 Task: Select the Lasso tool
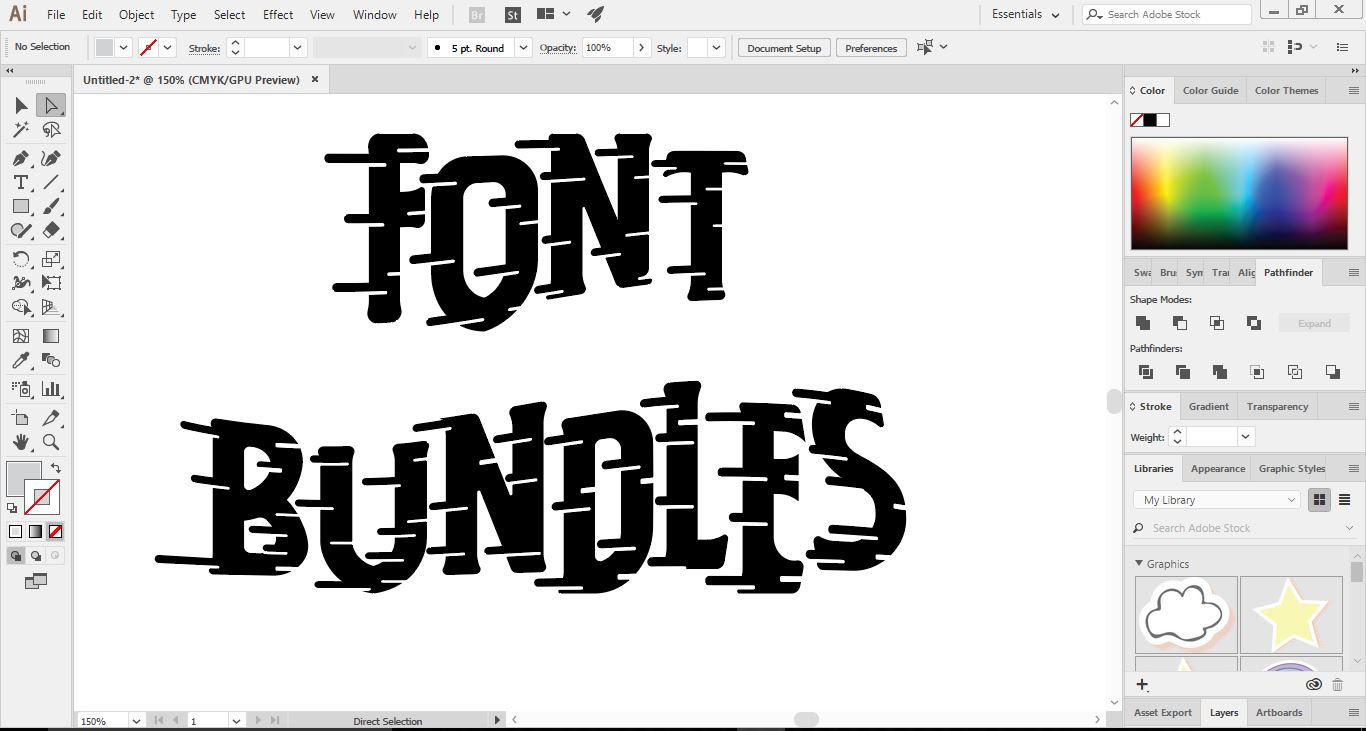[51, 130]
